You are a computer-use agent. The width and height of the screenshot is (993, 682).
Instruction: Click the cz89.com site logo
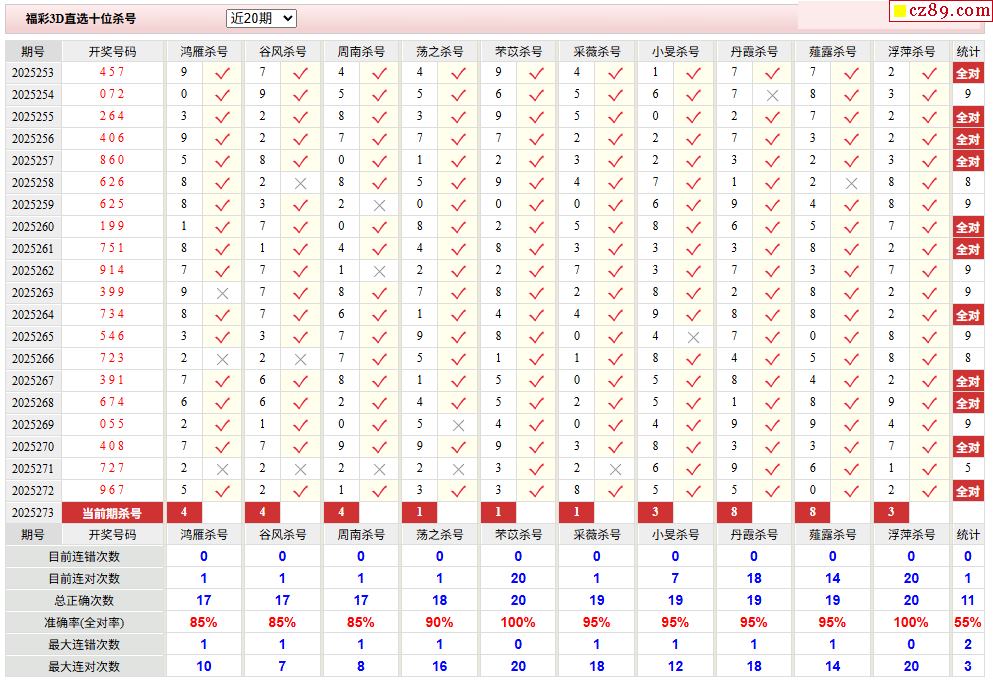coord(940,11)
